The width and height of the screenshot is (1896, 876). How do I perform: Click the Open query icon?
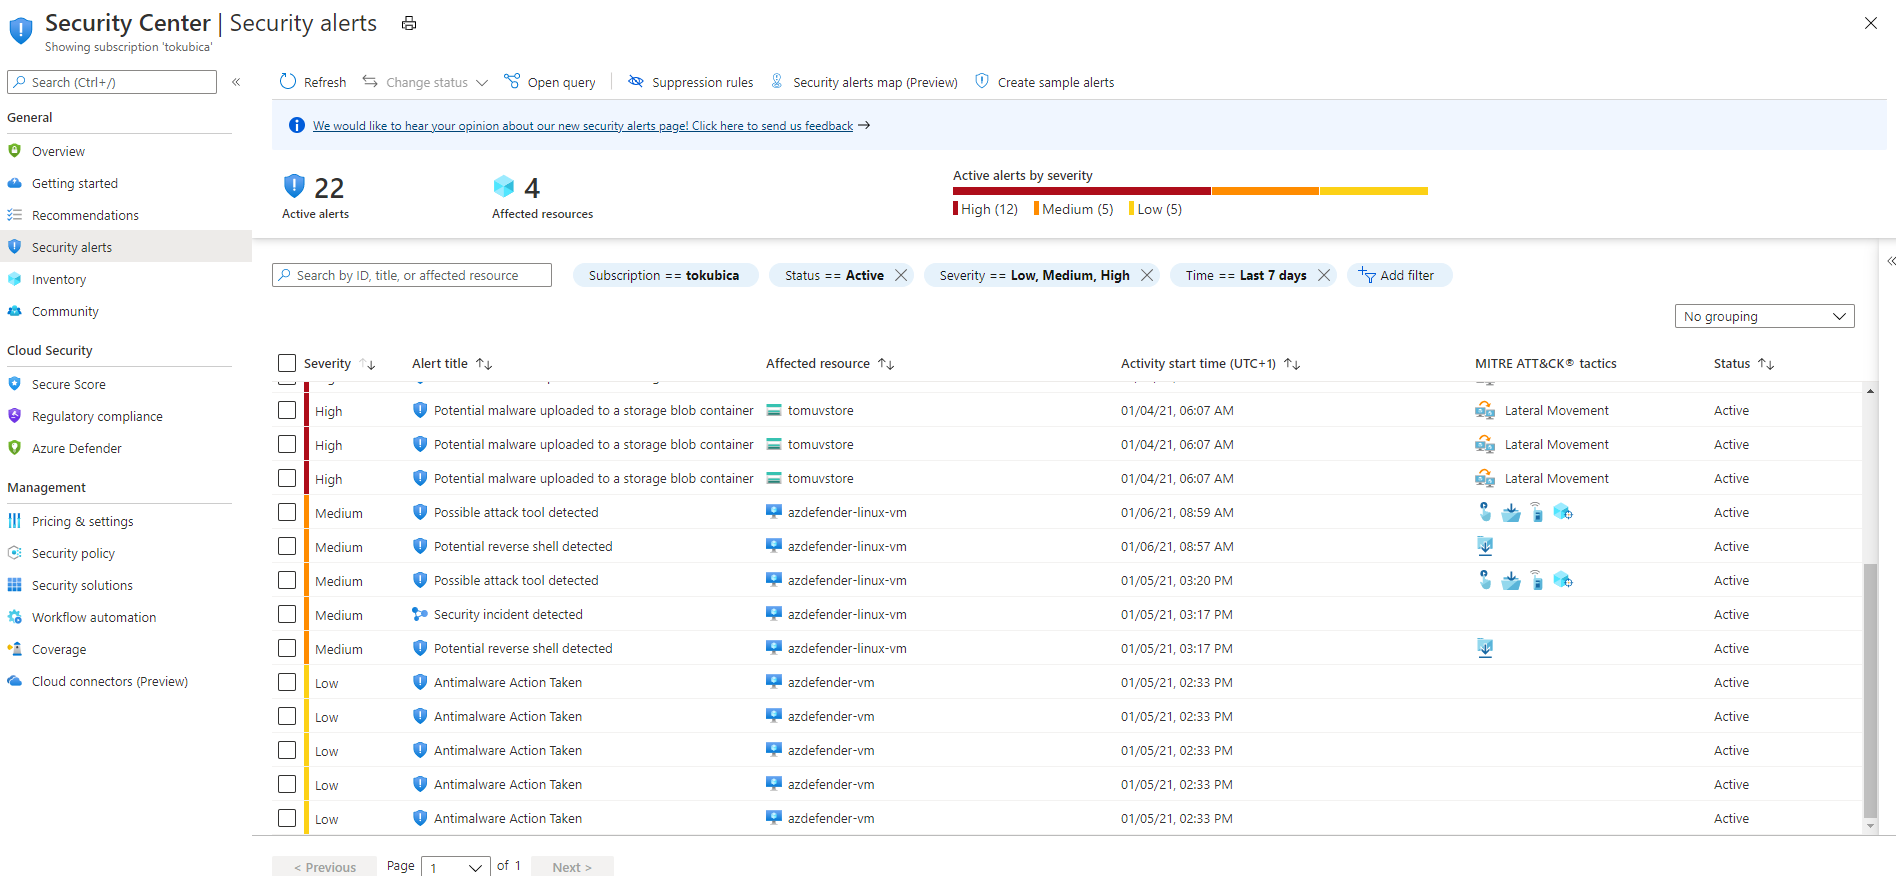512,82
